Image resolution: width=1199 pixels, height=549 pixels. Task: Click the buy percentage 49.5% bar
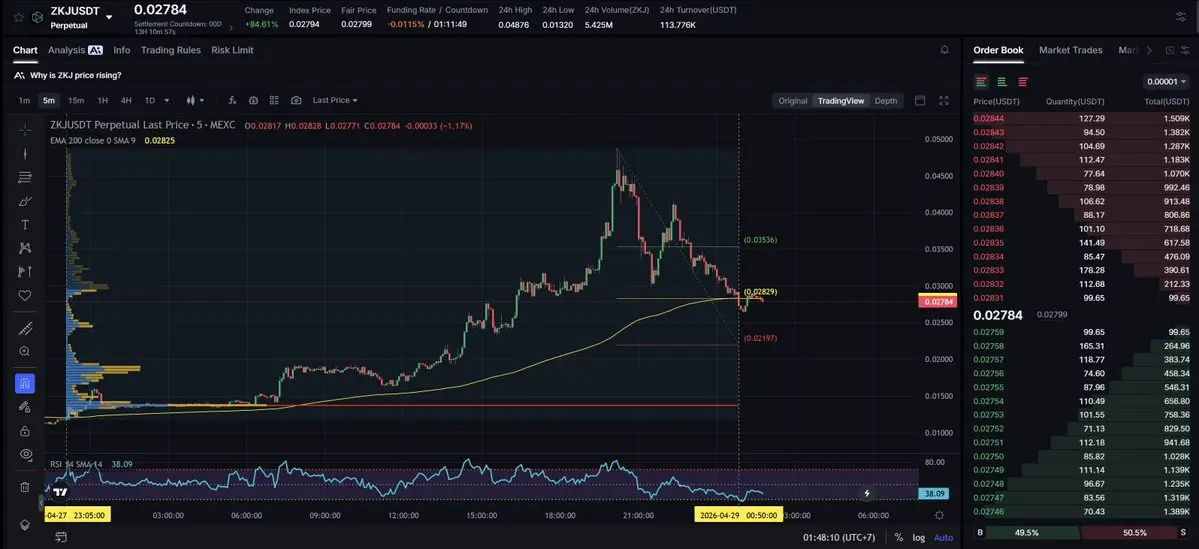pos(1025,532)
